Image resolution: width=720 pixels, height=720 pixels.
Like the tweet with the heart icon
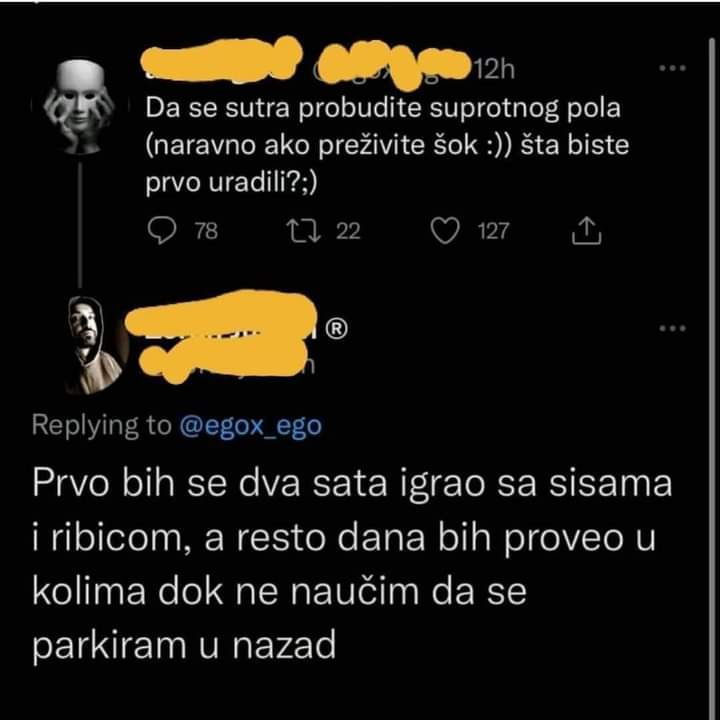[x=445, y=231]
